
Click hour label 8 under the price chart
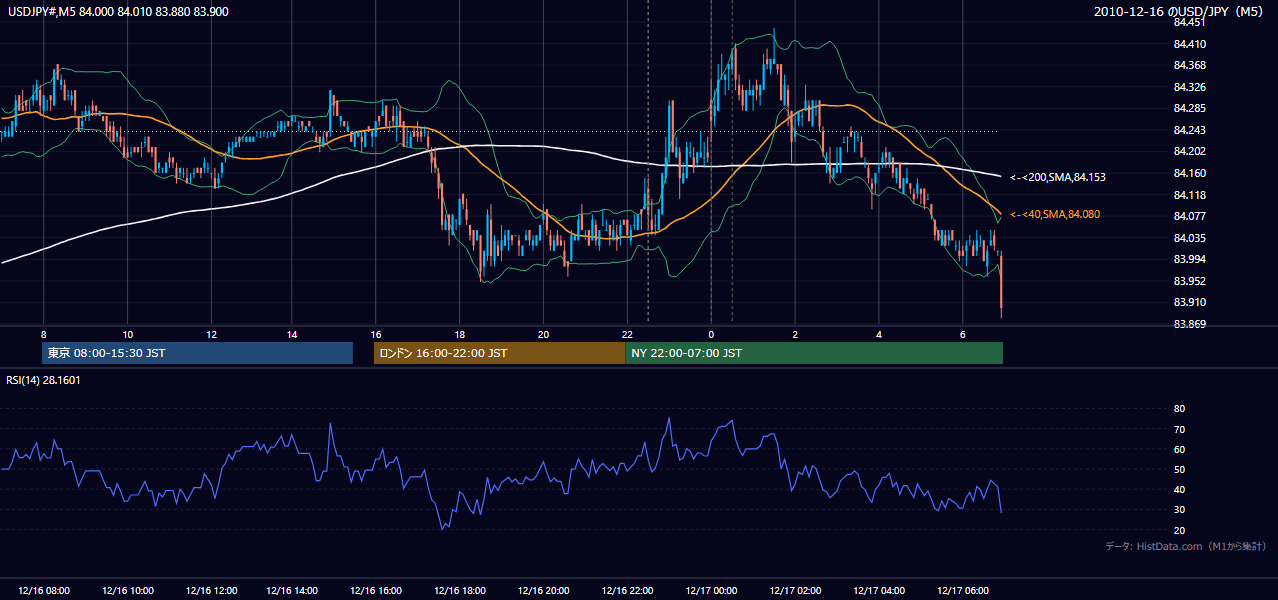click(x=43, y=333)
